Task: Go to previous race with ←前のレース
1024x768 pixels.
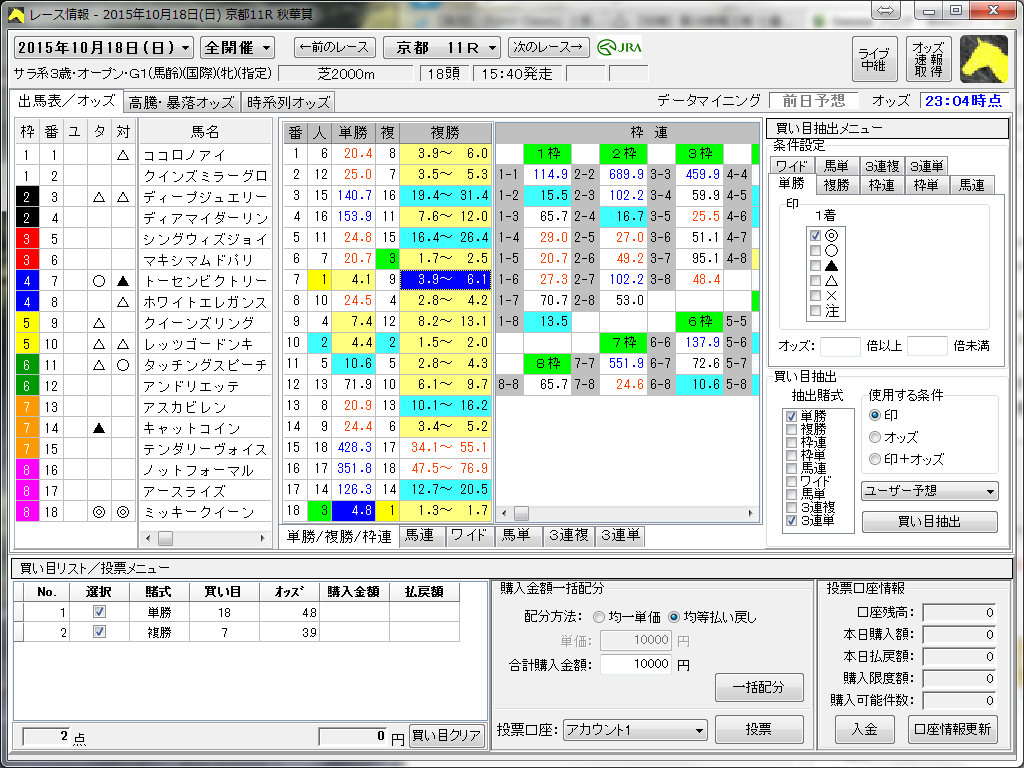Action: pos(335,47)
